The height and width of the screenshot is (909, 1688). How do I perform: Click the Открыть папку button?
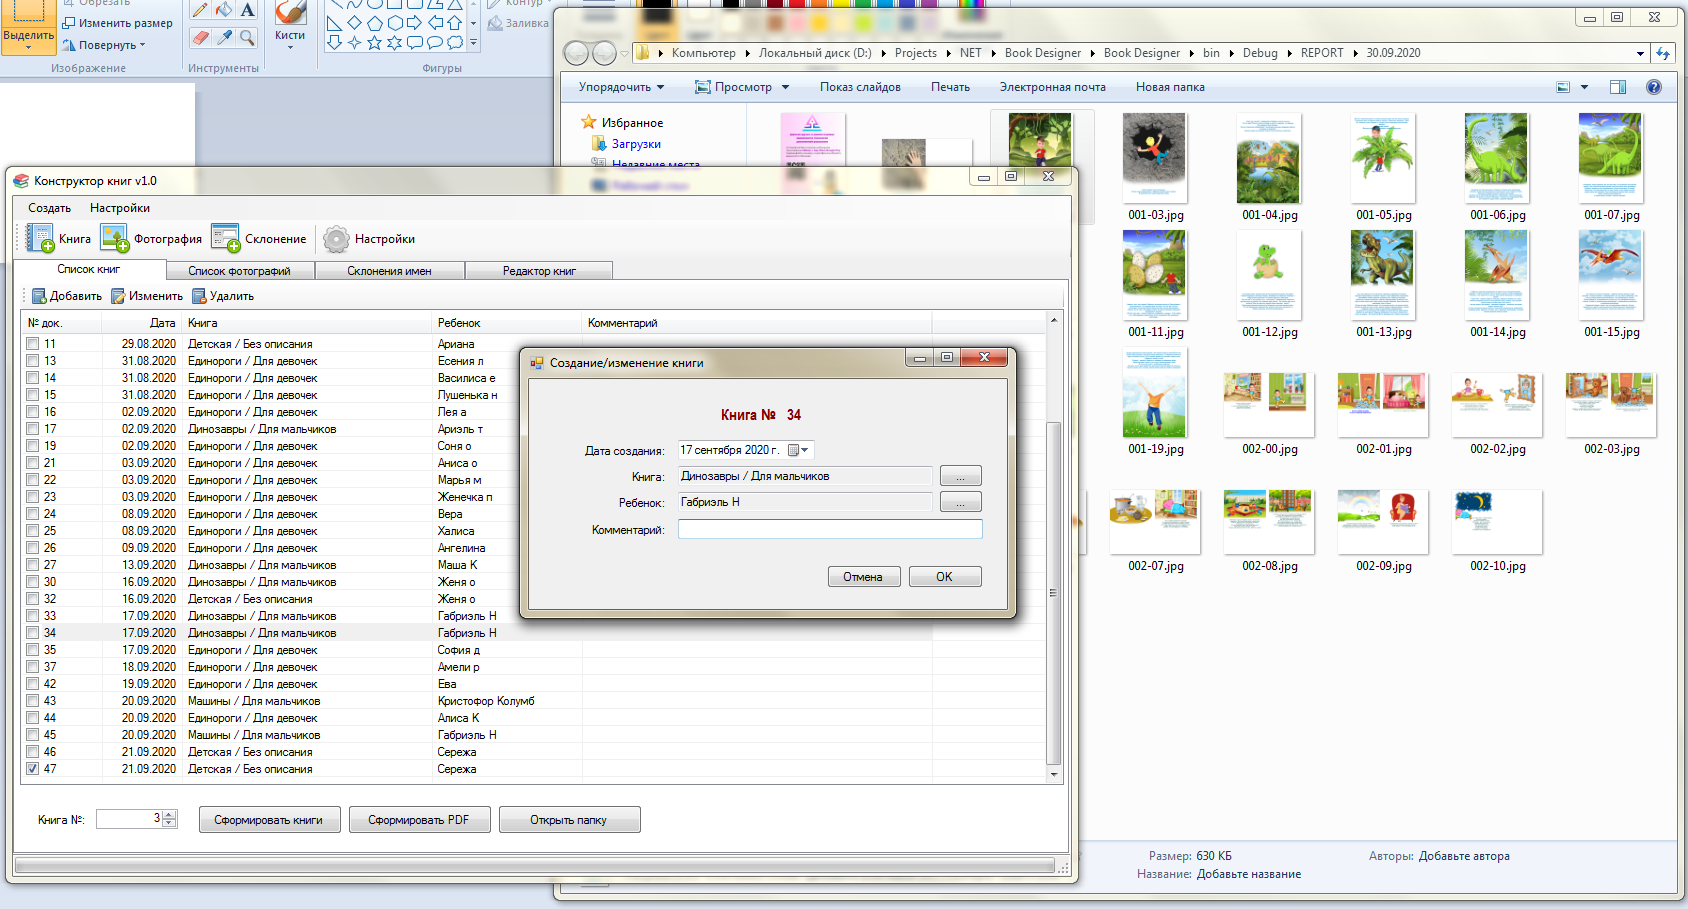570,820
